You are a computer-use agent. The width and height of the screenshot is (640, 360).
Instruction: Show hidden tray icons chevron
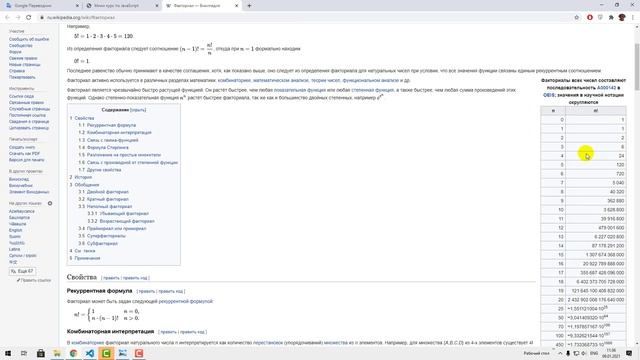[560, 353]
